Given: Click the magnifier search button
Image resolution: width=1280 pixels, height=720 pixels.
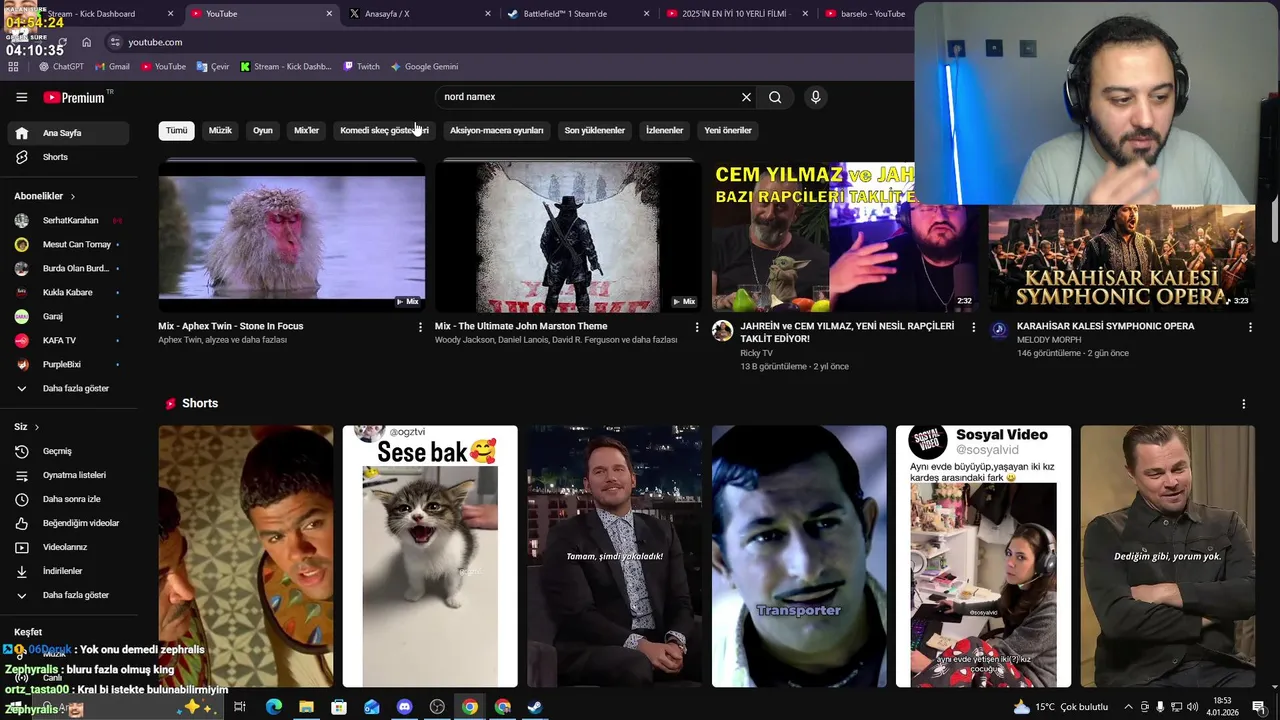Looking at the screenshot, I should point(775,97).
